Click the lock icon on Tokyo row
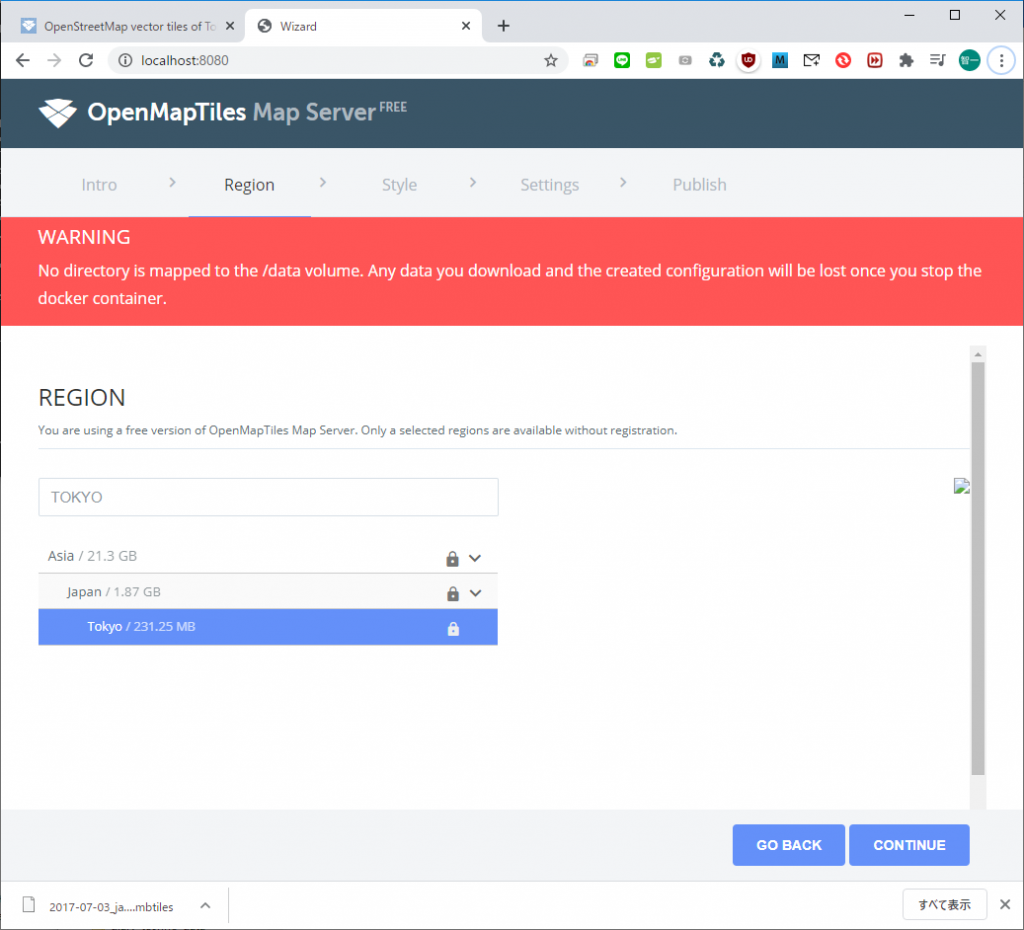The width and height of the screenshot is (1024, 930). 453,629
